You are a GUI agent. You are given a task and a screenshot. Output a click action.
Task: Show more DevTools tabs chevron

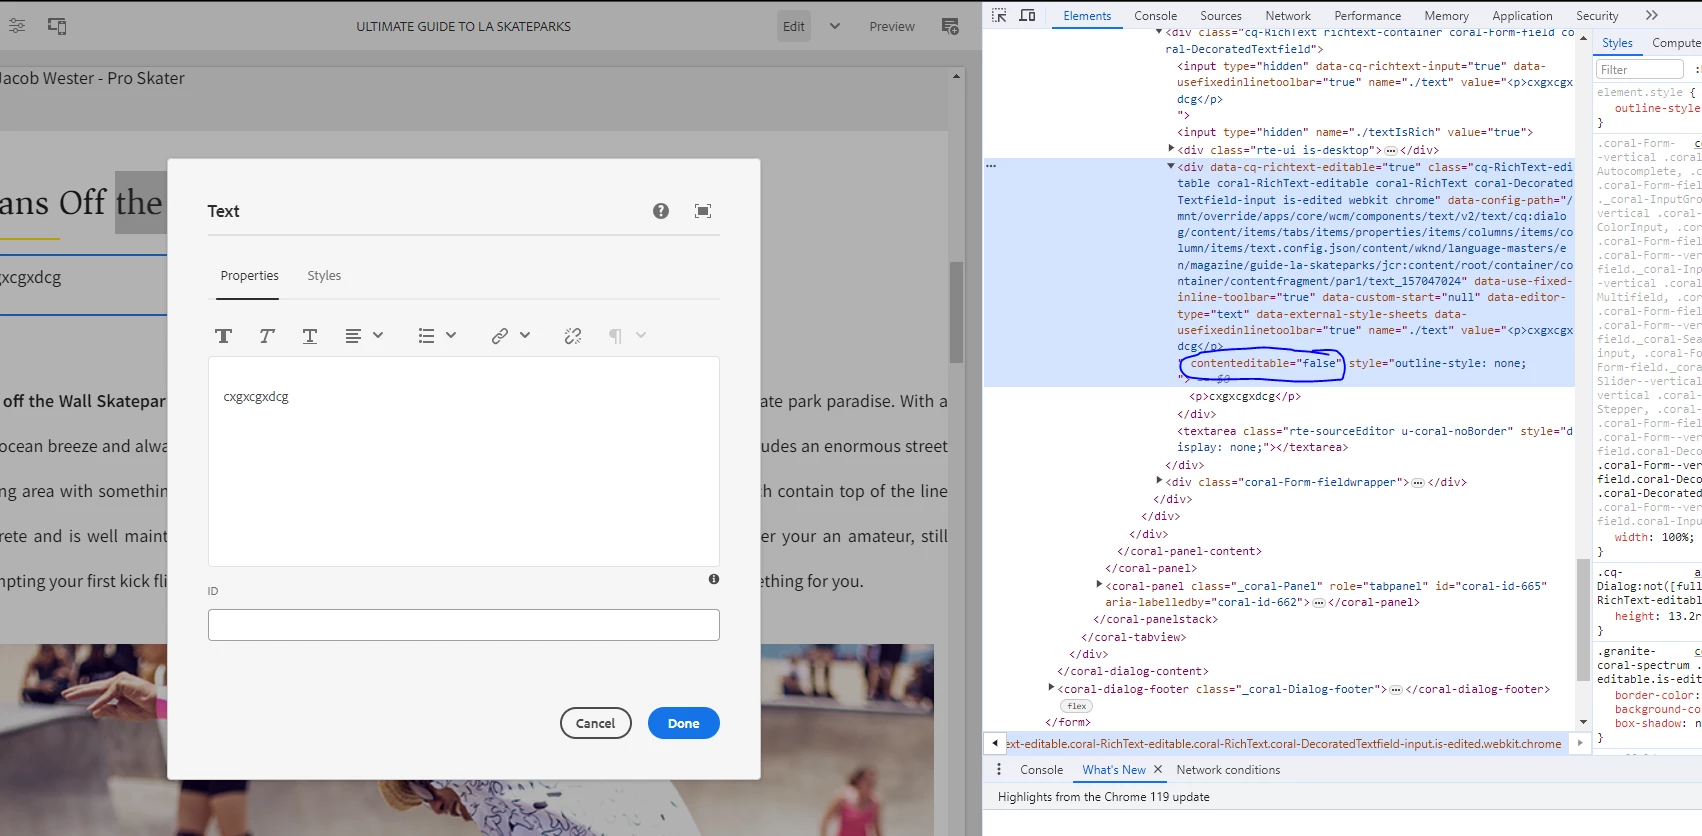pyautogui.click(x=1651, y=15)
